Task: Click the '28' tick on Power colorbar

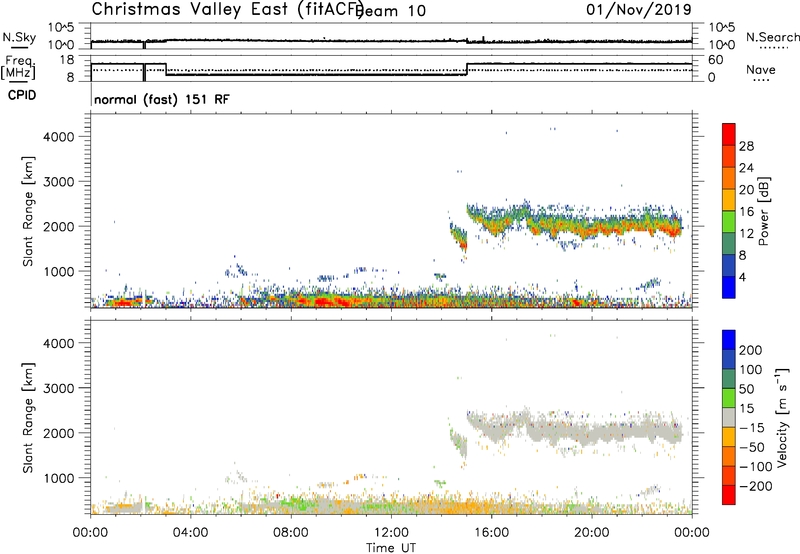Action: [x=746, y=146]
